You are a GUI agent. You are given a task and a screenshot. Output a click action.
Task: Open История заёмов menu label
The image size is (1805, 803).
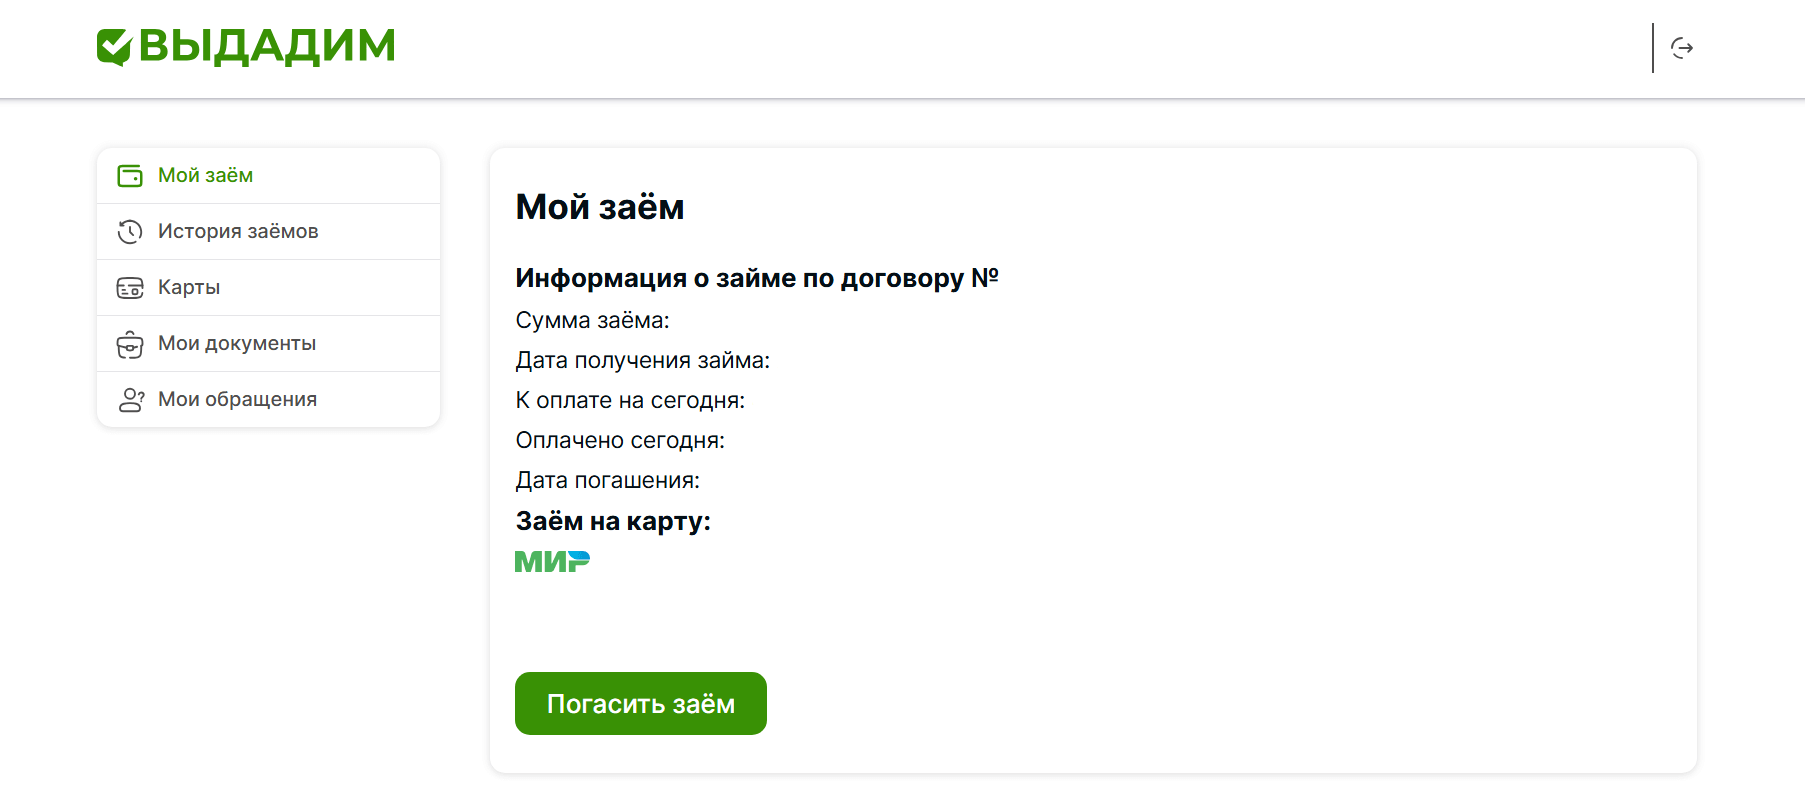(238, 232)
